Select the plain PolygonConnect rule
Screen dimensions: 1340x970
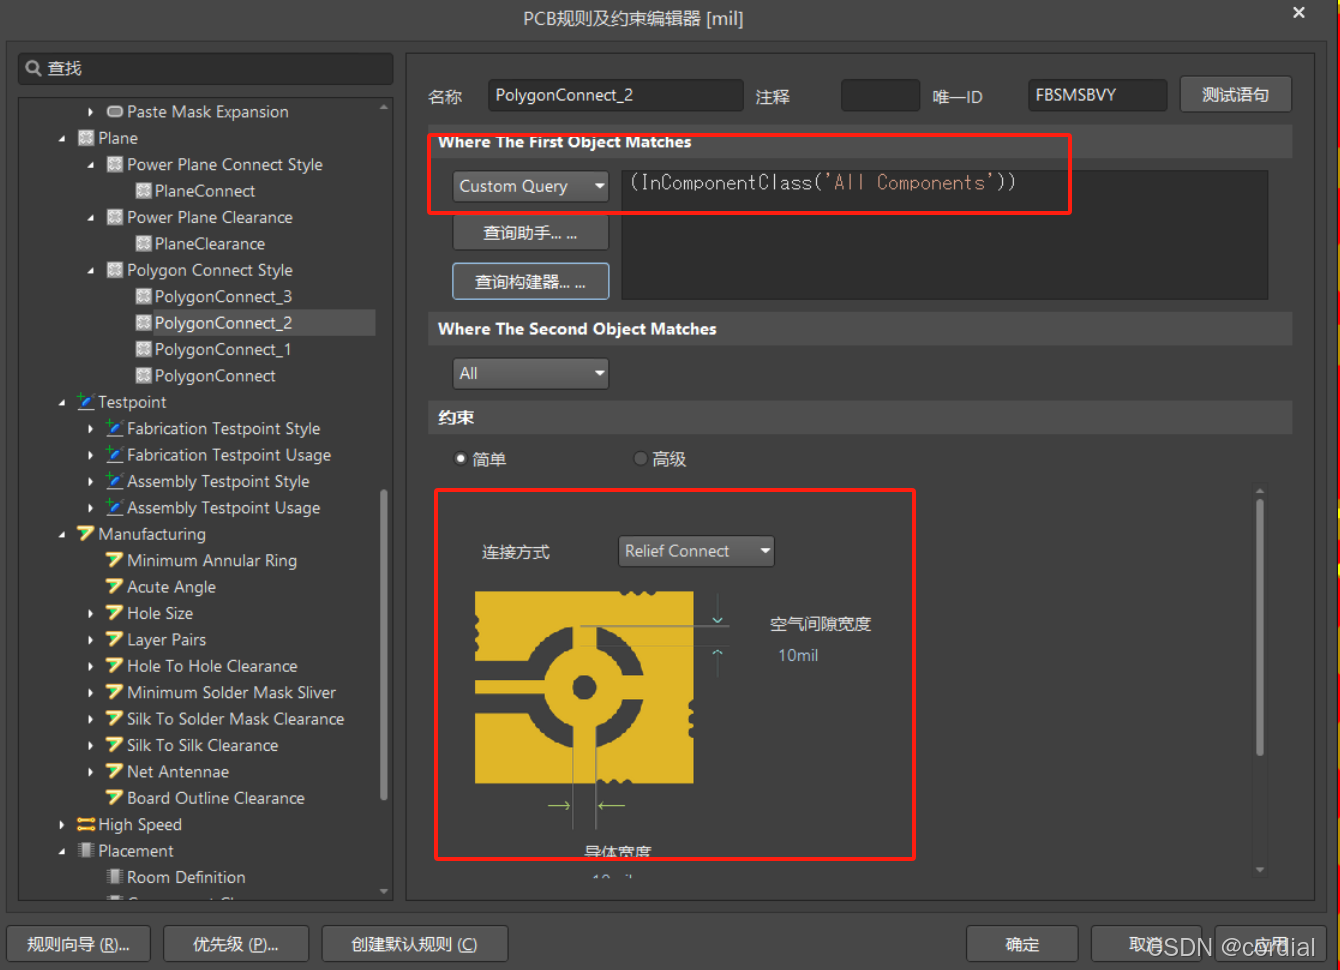[215, 376]
